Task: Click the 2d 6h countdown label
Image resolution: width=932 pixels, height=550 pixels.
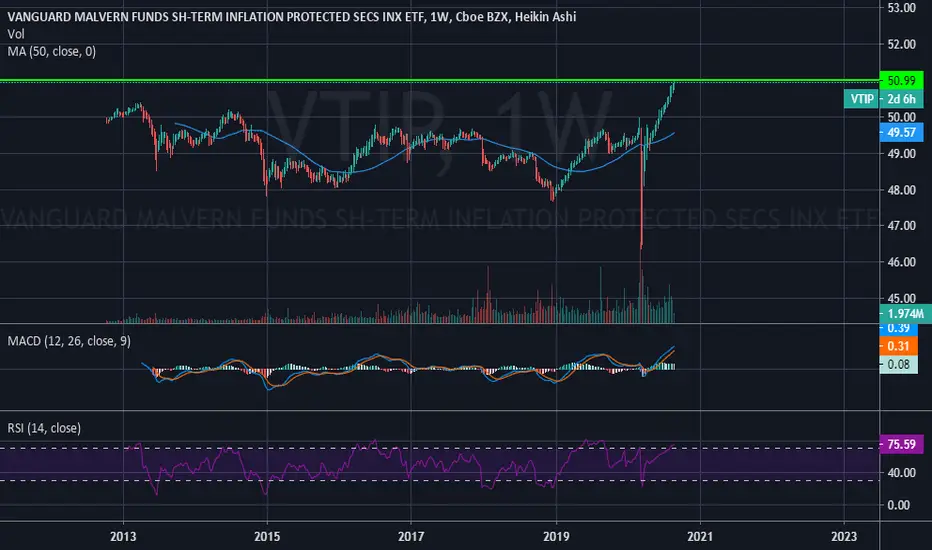Action: [902, 99]
